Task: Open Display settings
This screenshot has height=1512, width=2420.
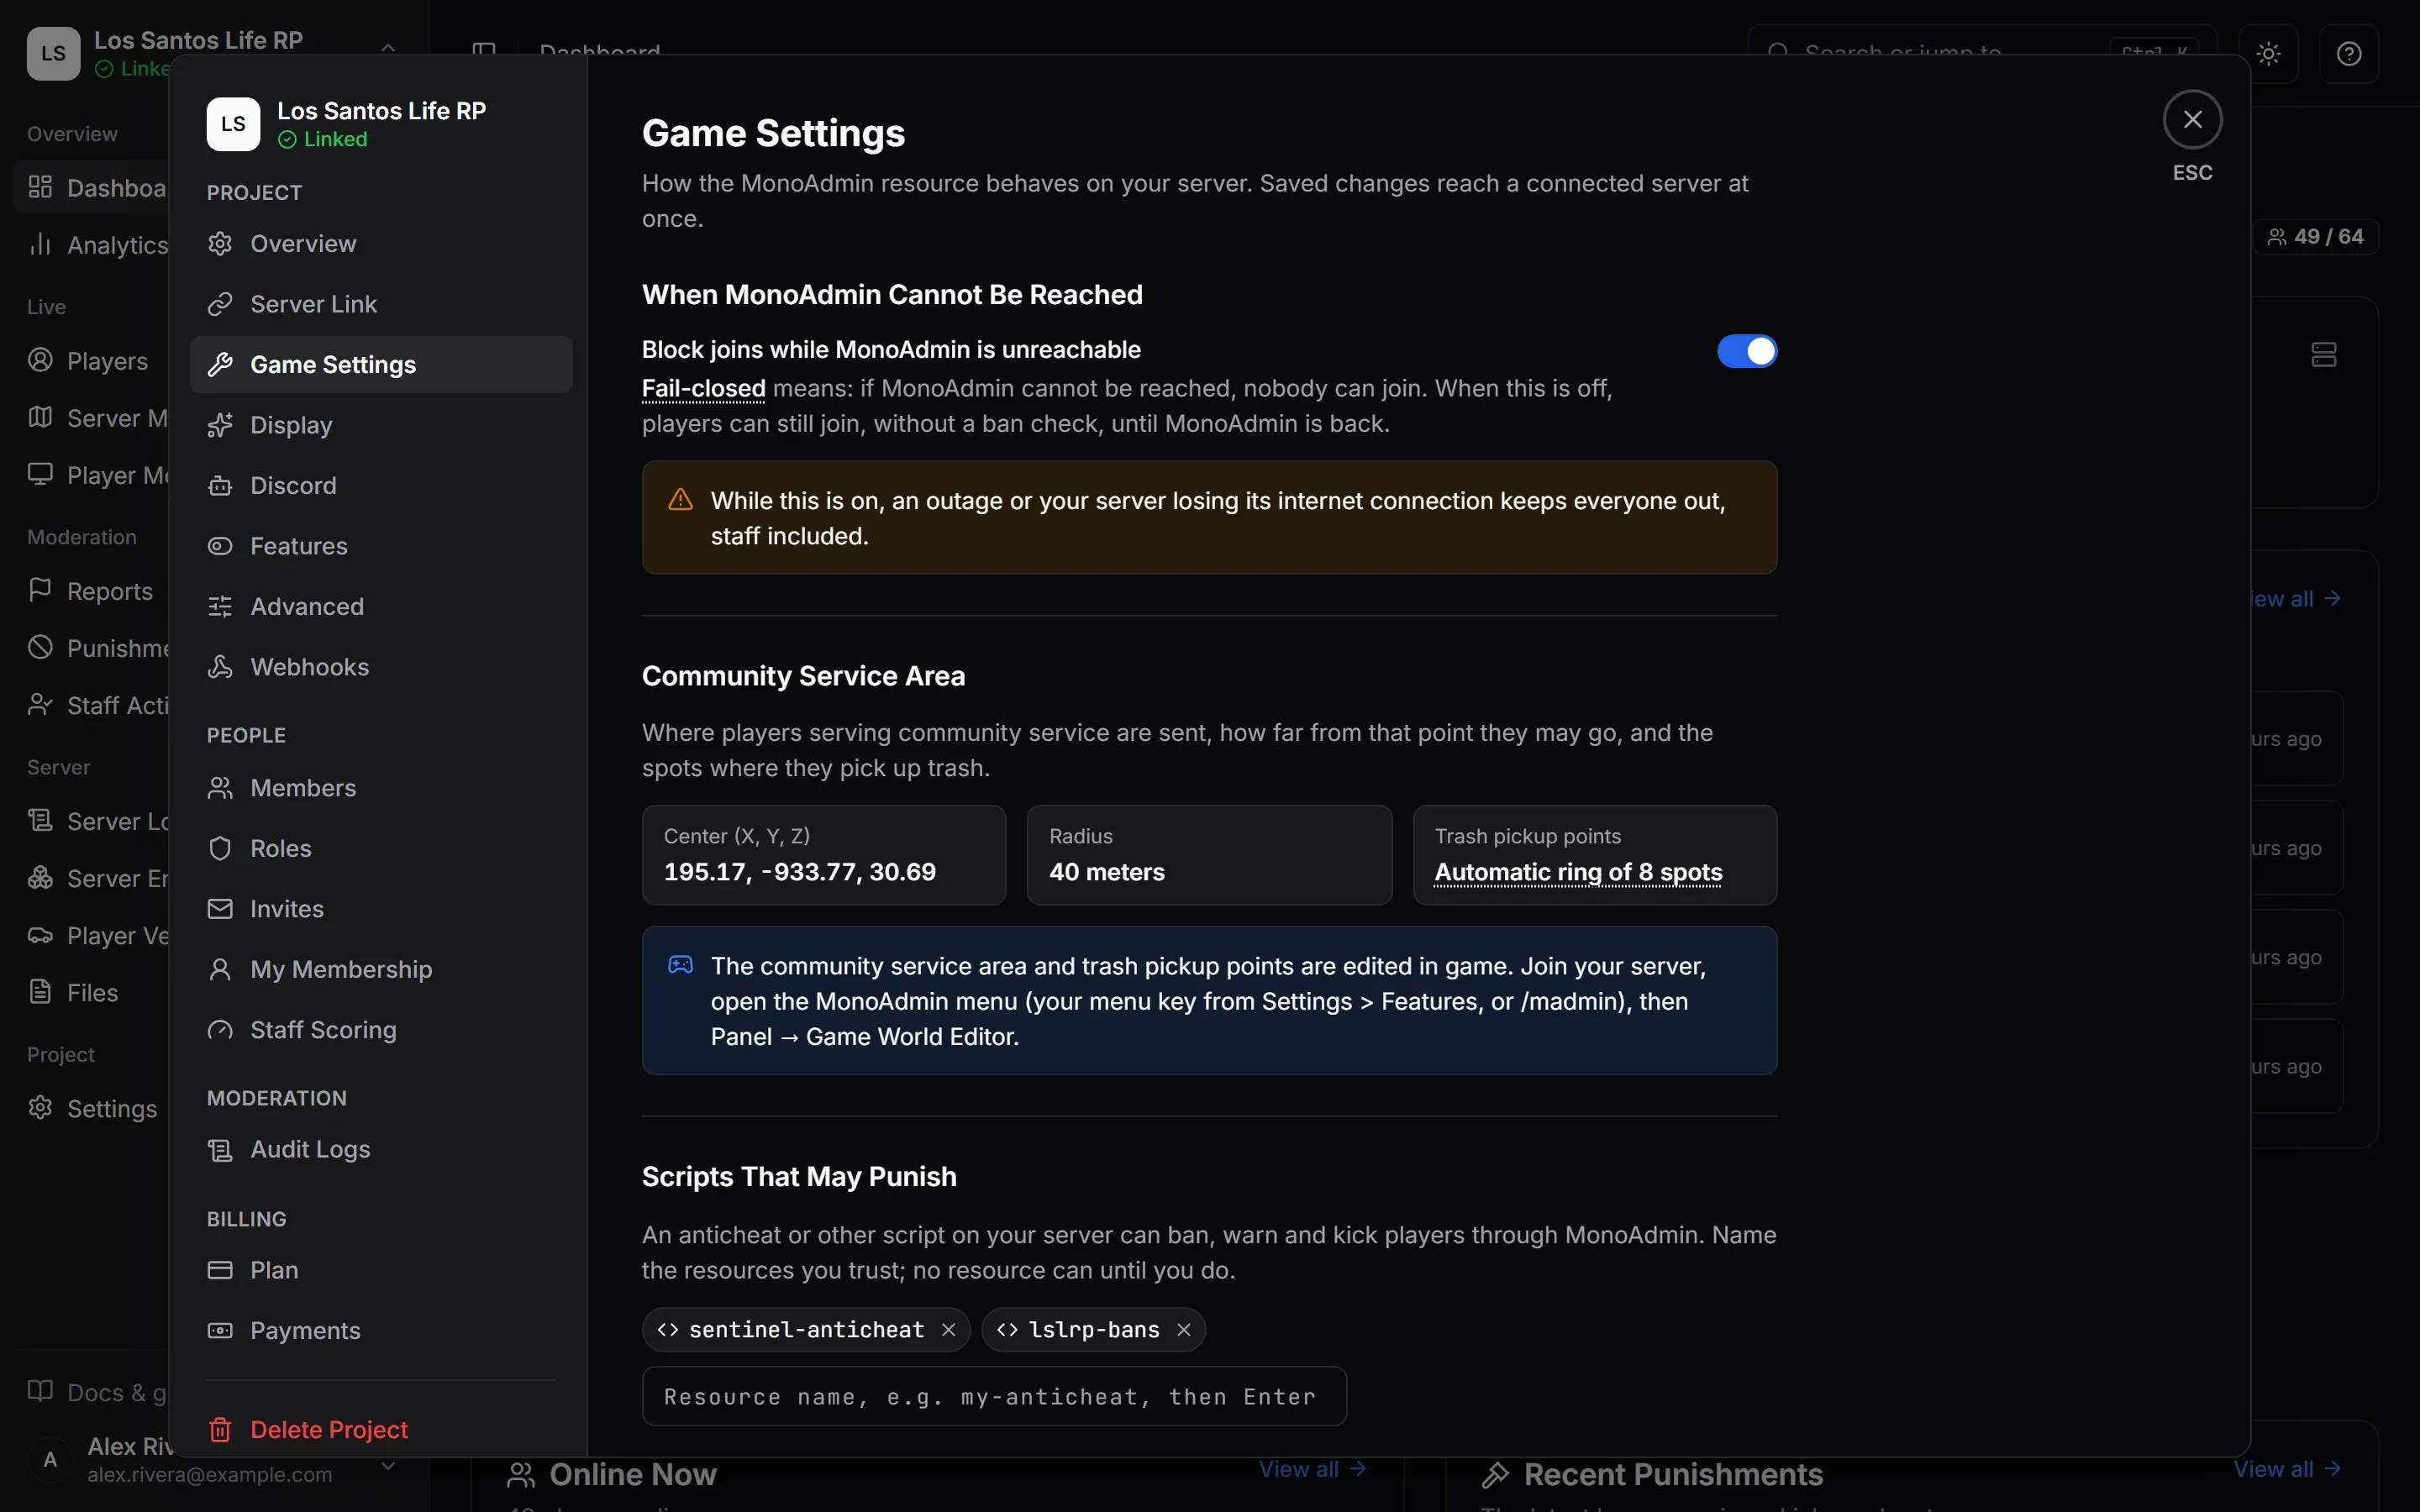Action: click(380, 425)
